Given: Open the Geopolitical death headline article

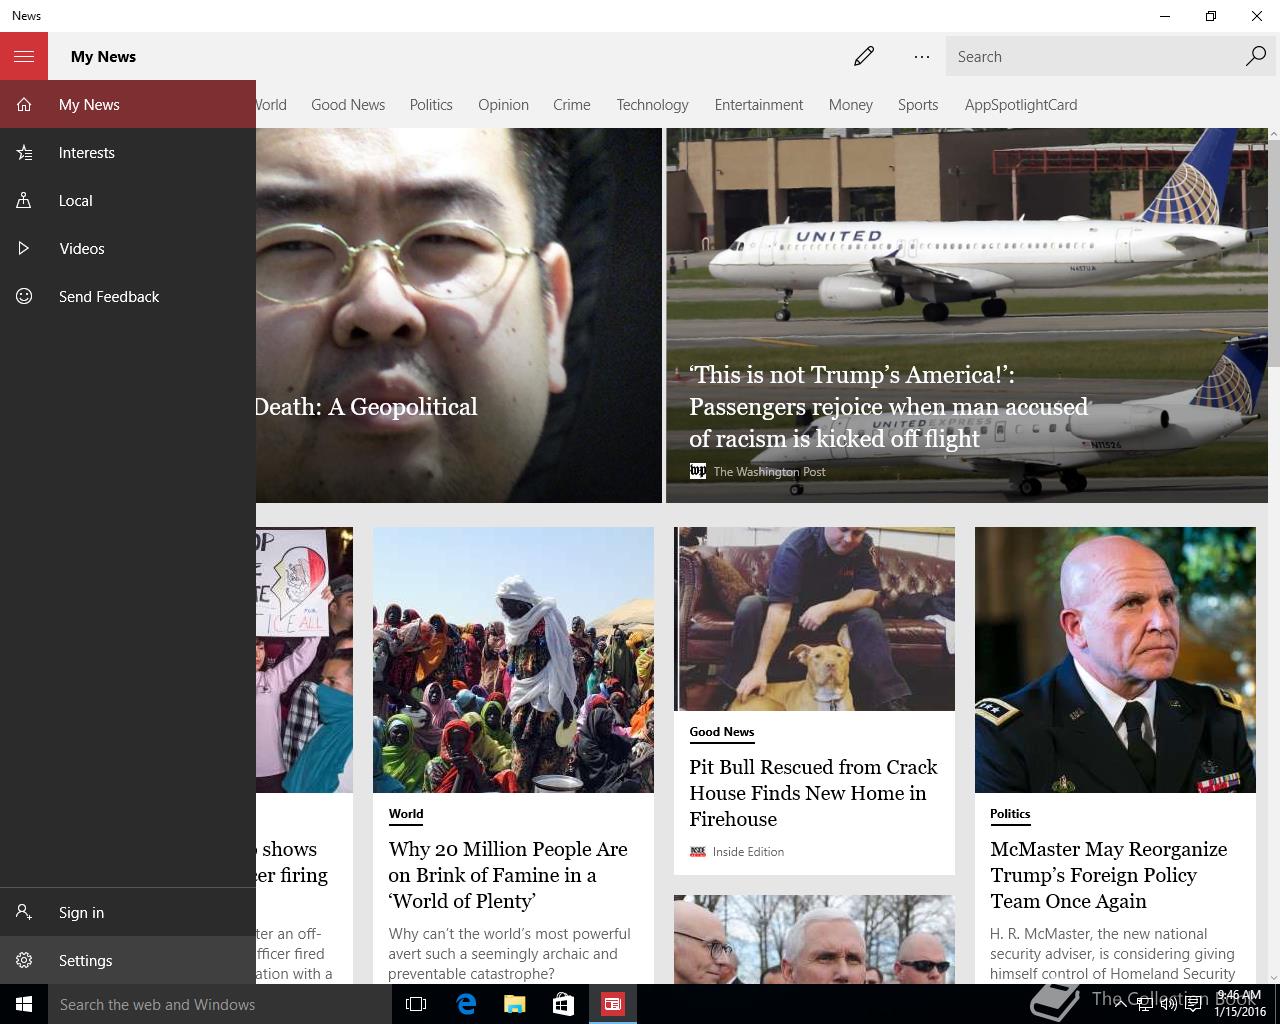Looking at the screenshot, I should point(366,406).
